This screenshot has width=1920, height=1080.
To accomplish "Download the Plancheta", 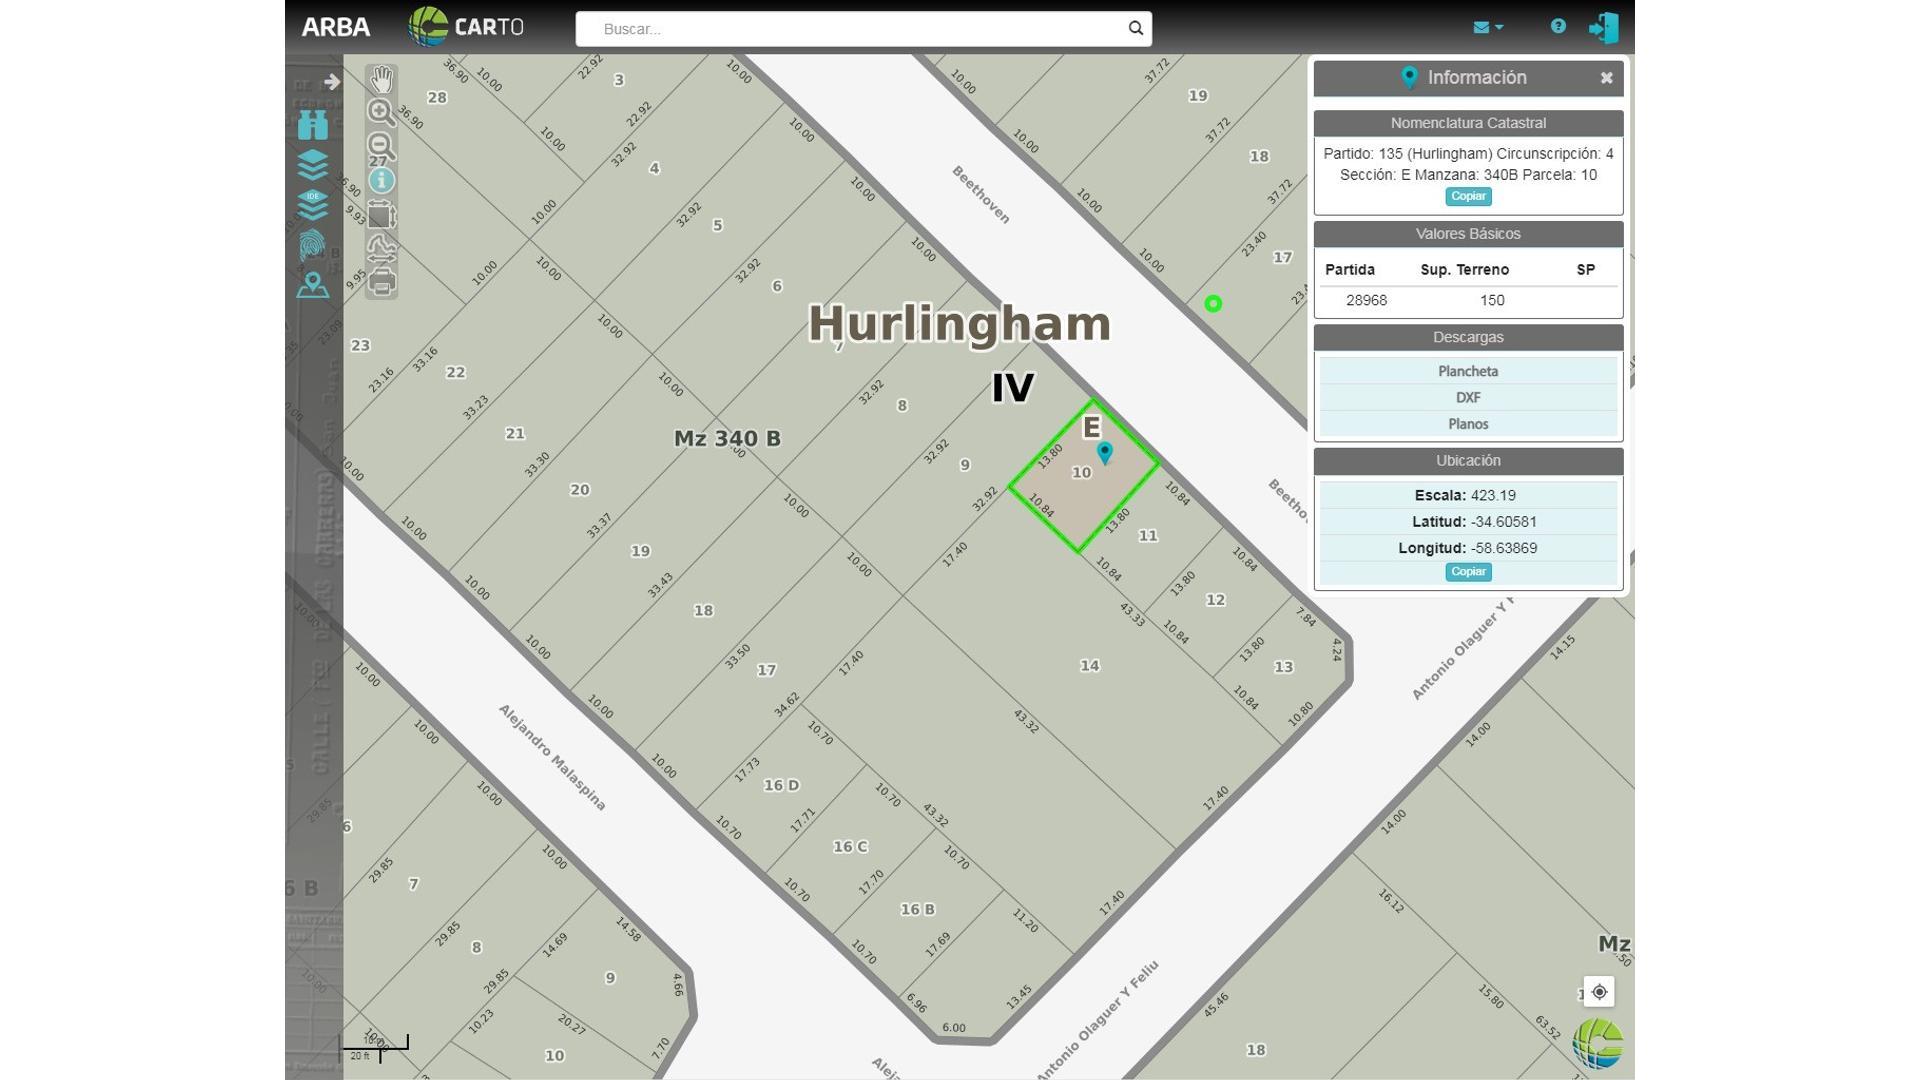I will 1468,371.
